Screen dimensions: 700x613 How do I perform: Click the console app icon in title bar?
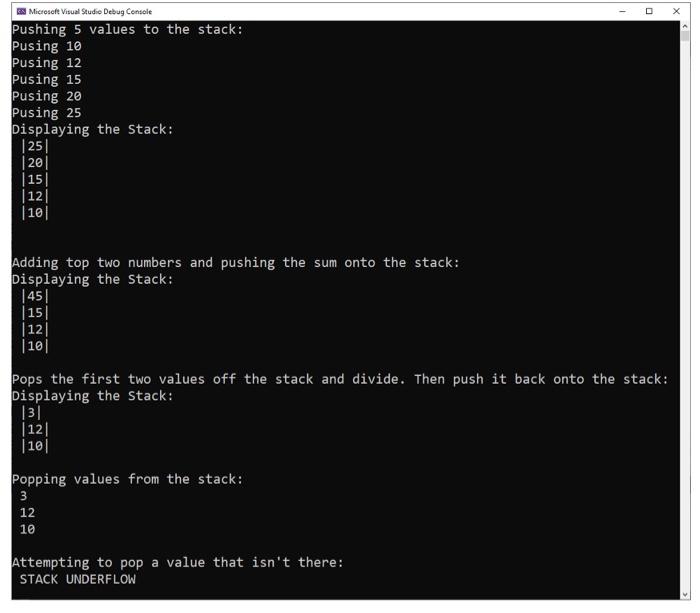pos(21,12)
